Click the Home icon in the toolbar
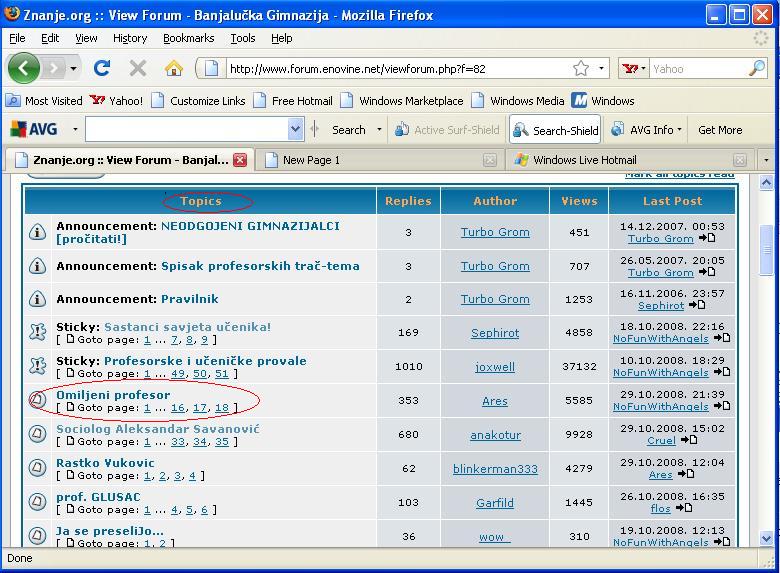Screen dimensions: 780x573 174,69
